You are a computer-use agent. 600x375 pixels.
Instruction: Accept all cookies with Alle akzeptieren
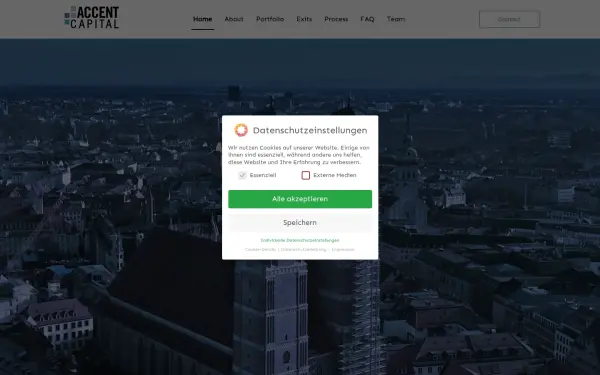pos(300,199)
